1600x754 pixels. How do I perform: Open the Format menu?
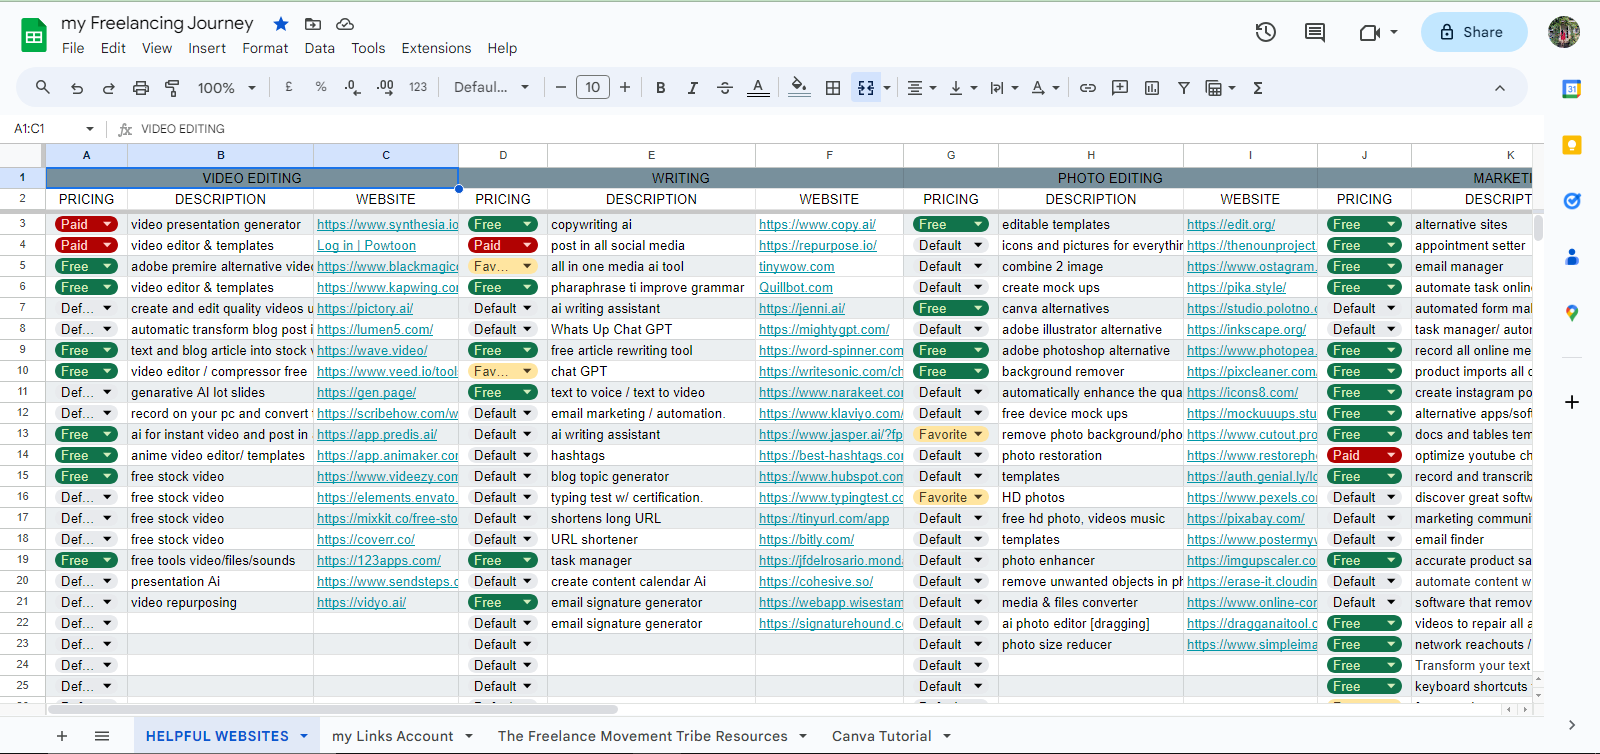(x=265, y=48)
